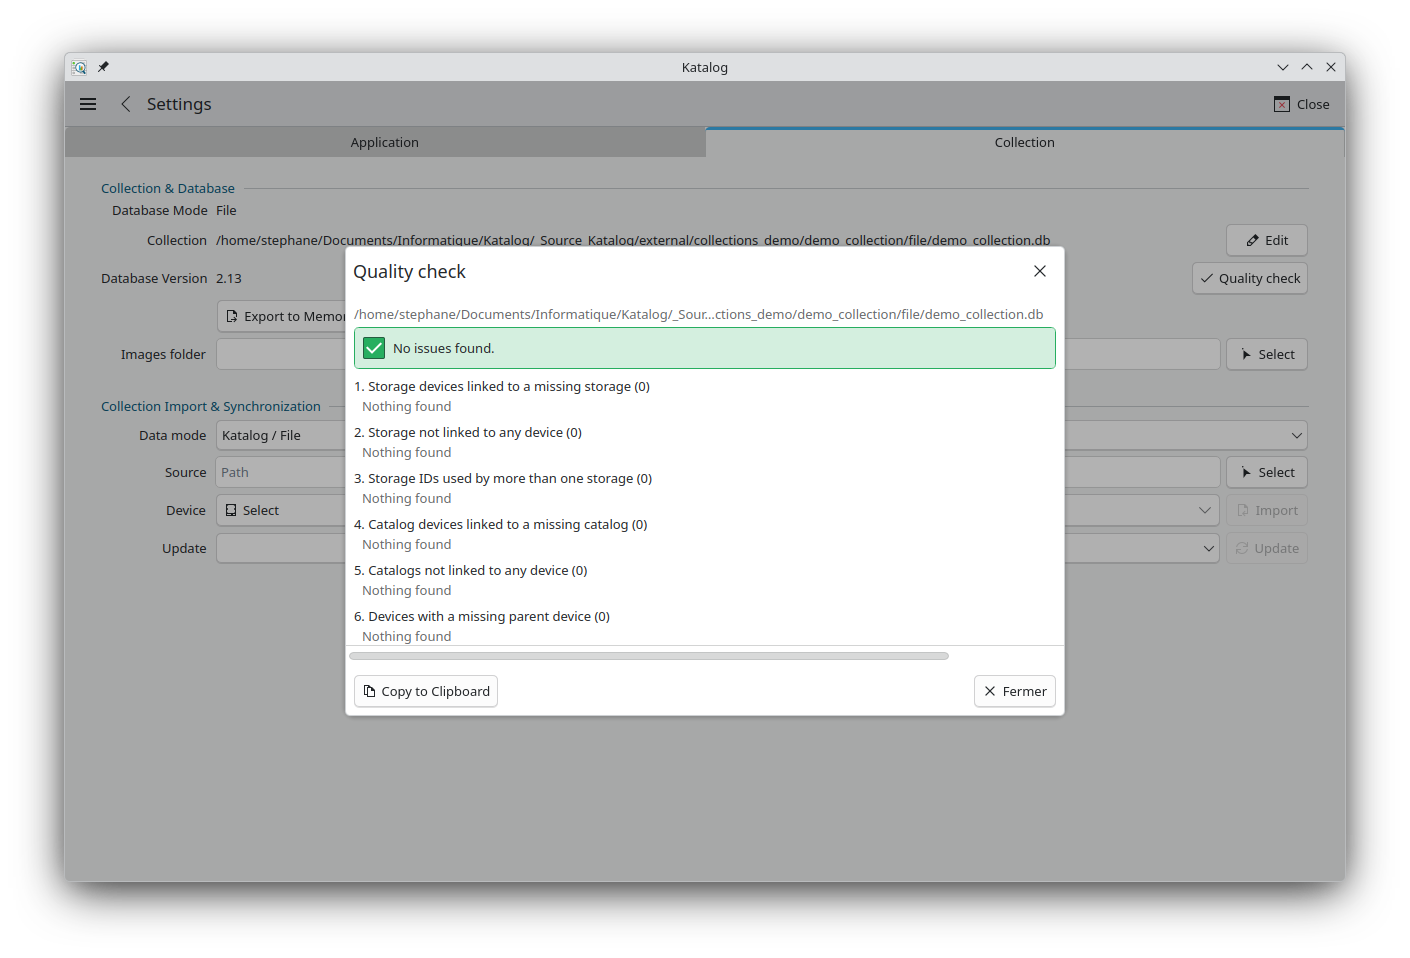Close the Quality check dialog with X
This screenshot has height=958, width=1410.
pyautogui.click(x=1040, y=271)
